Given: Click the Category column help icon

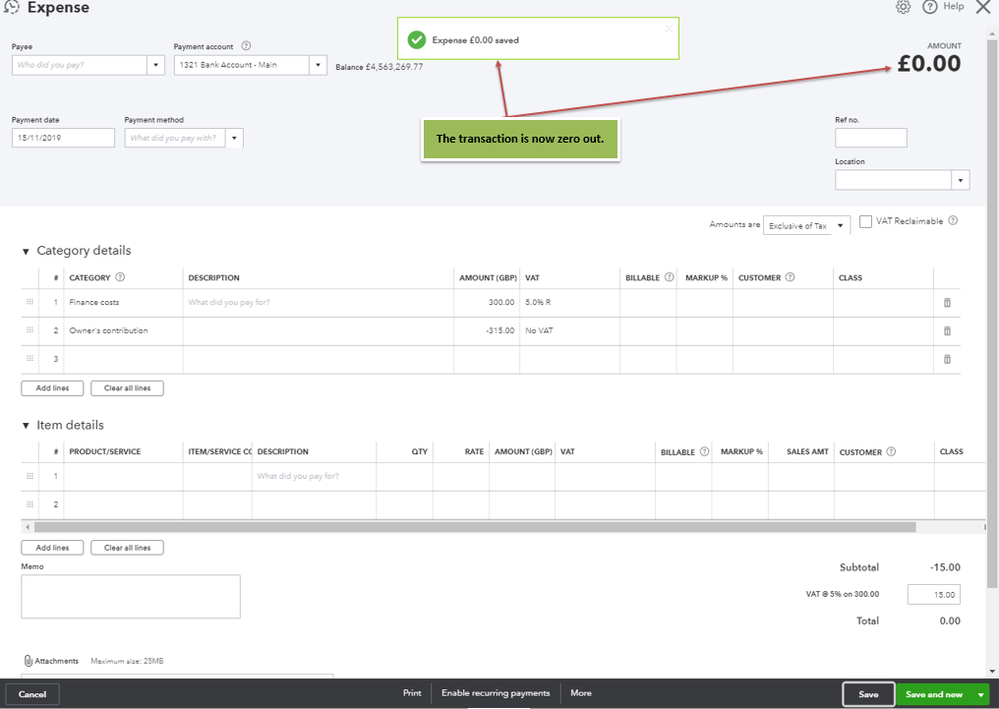Looking at the screenshot, I should (120, 277).
